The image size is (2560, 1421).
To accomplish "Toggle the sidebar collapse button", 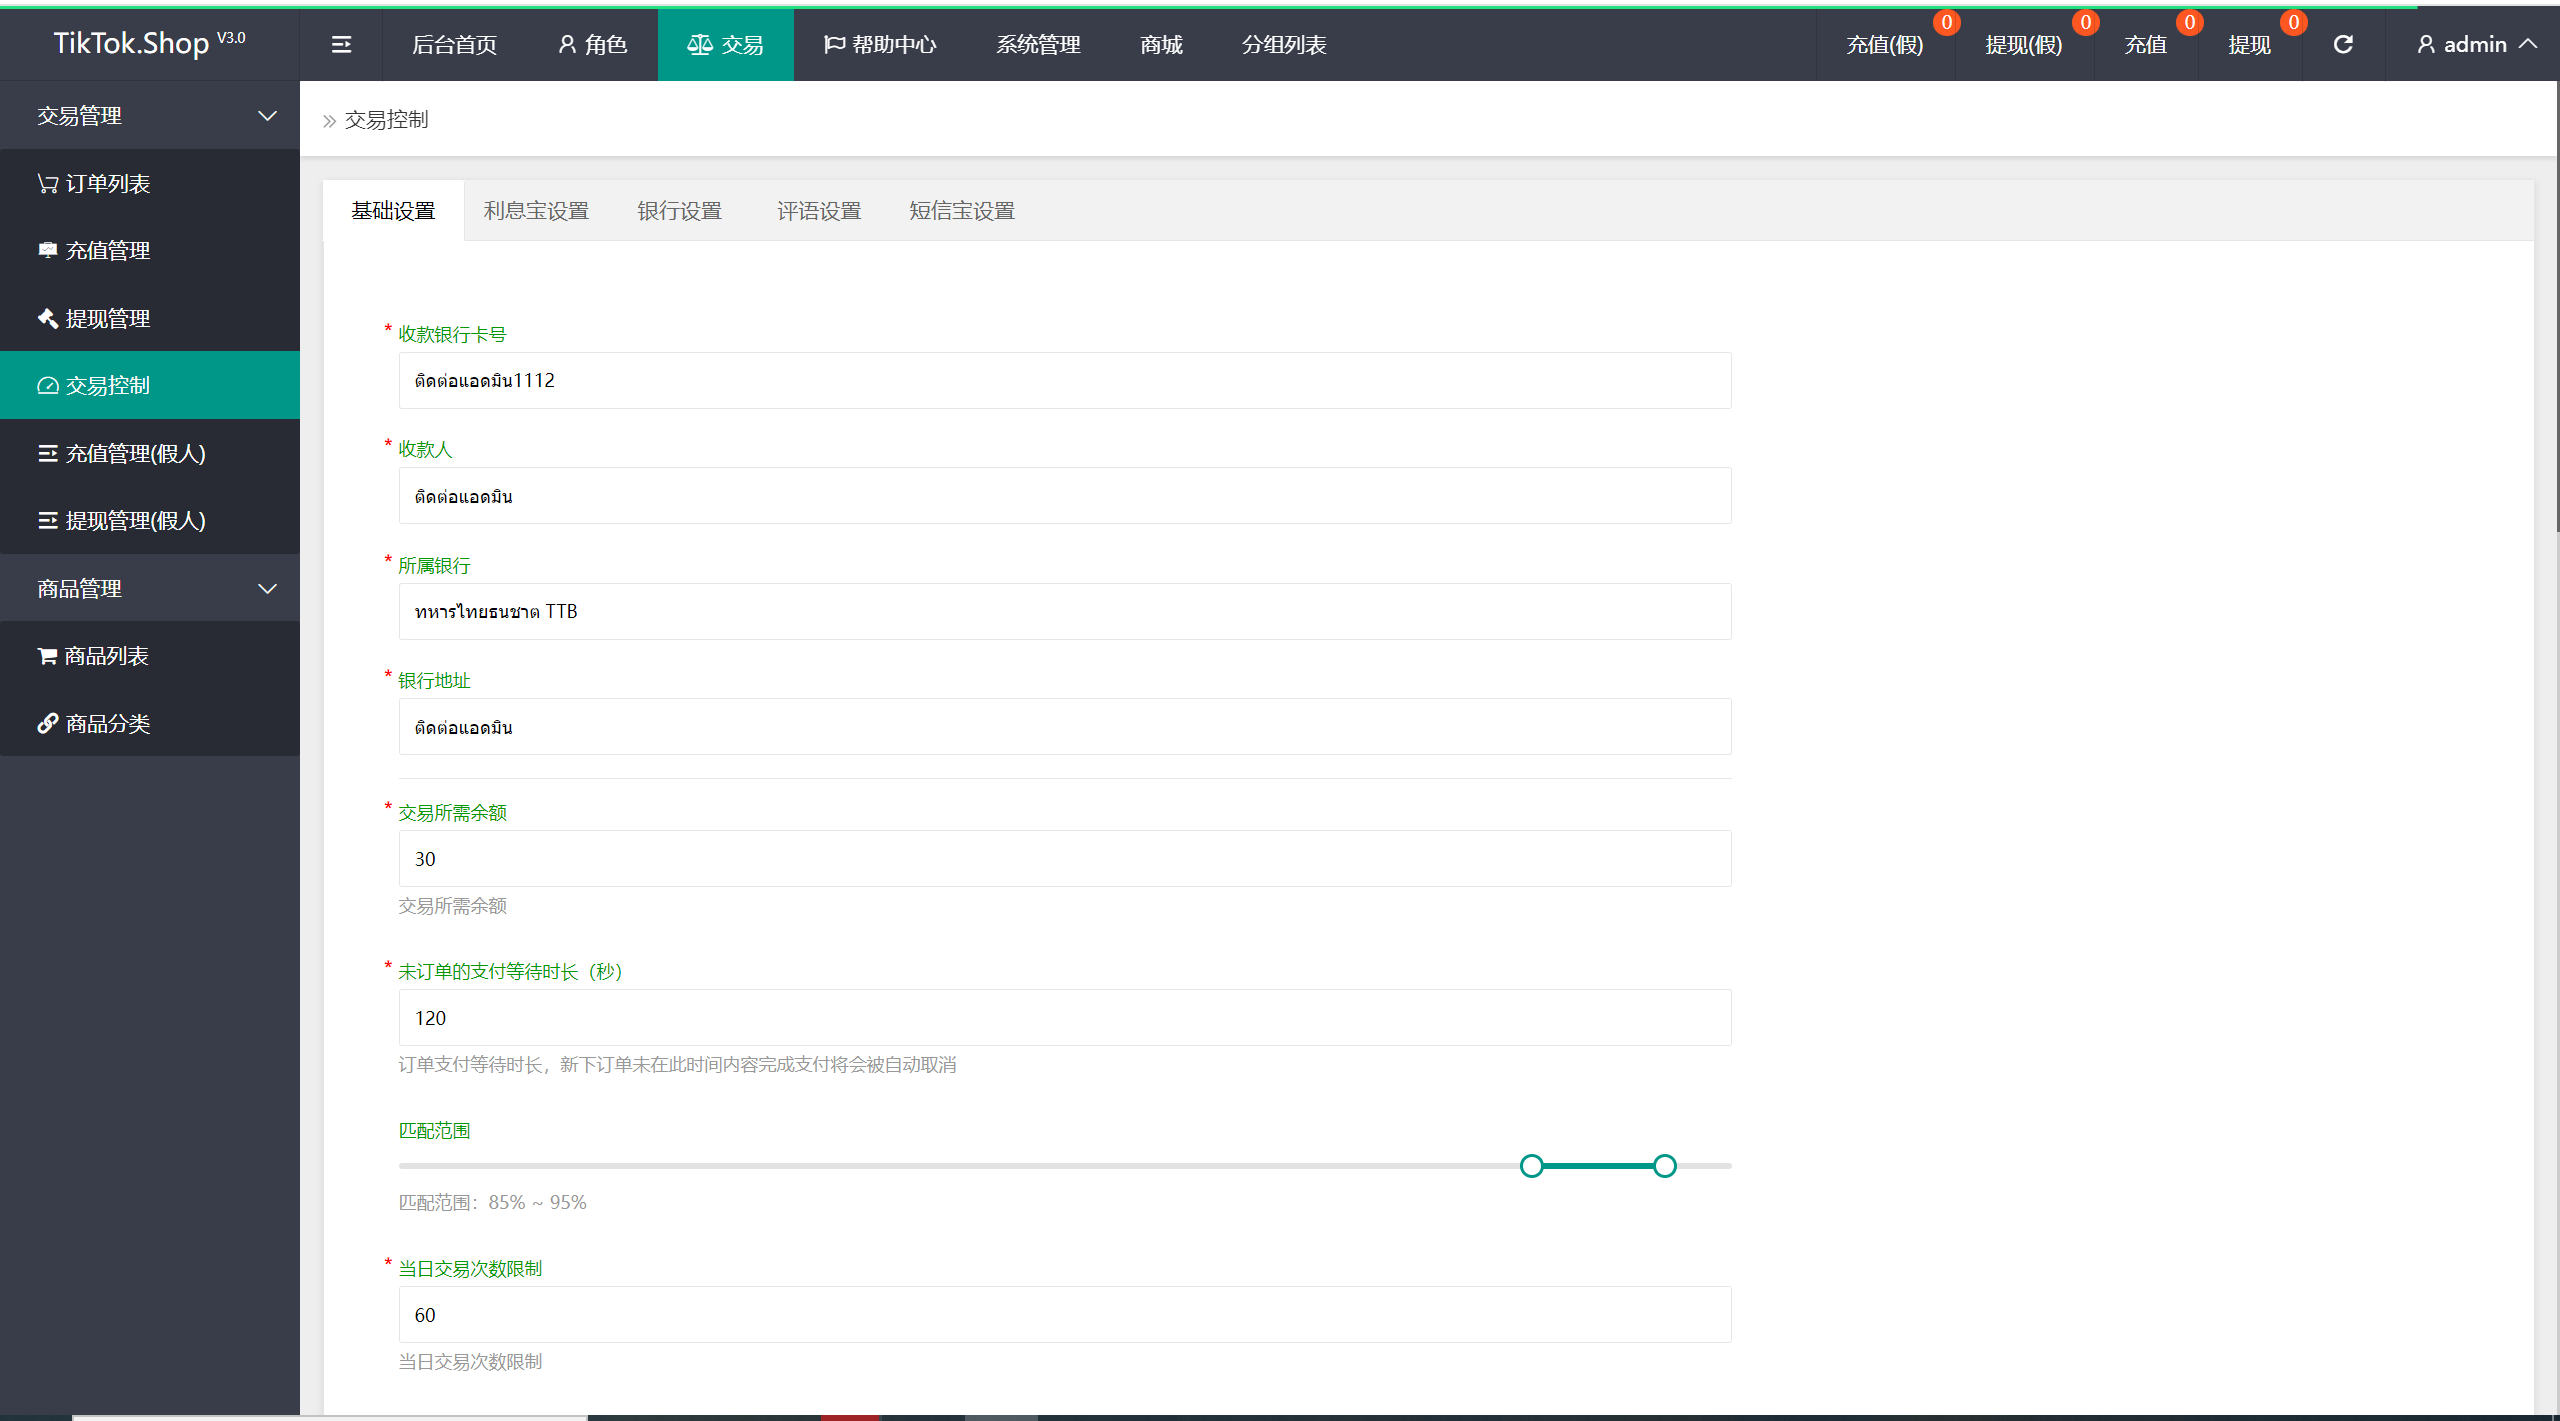I will coord(341,44).
